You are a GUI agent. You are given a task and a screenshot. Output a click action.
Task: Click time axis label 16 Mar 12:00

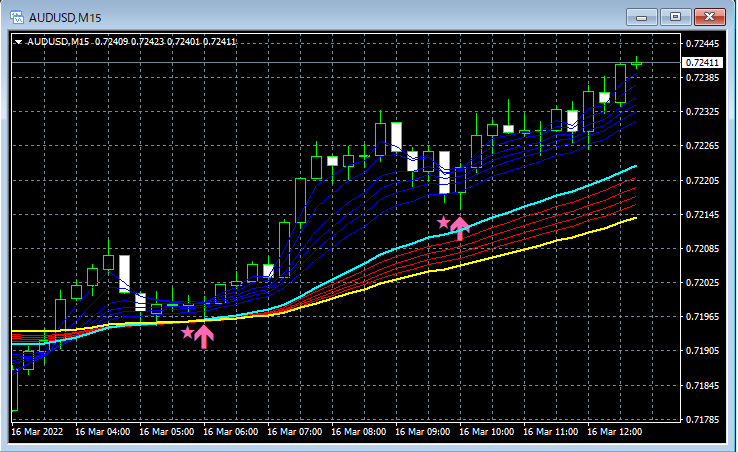click(615, 432)
